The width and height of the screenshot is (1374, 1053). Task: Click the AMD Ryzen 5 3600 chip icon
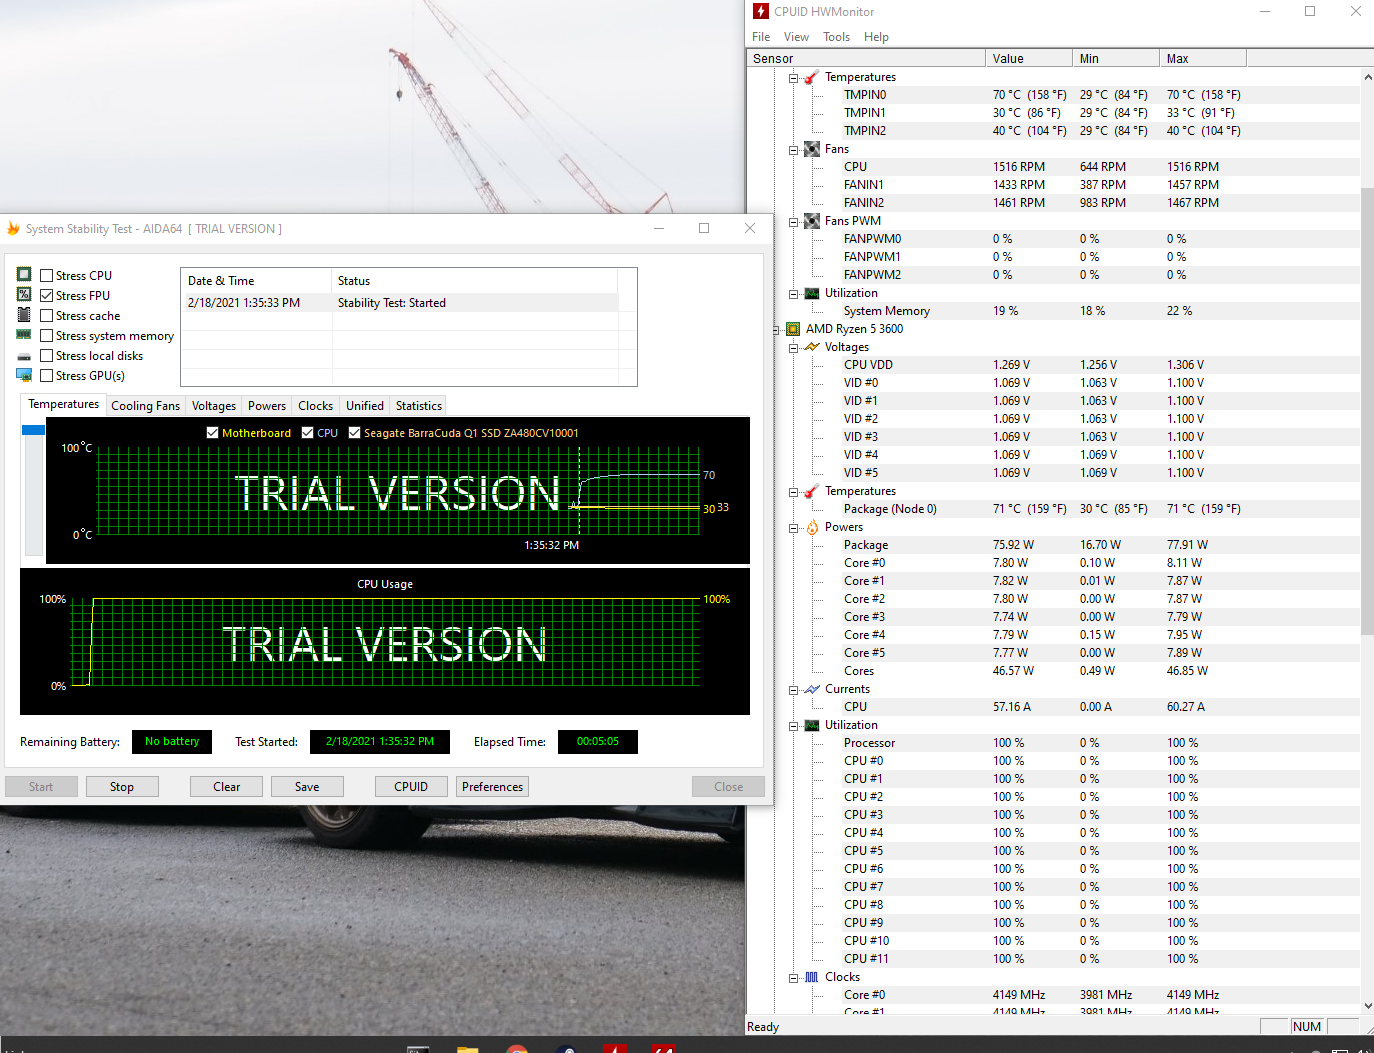point(793,329)
